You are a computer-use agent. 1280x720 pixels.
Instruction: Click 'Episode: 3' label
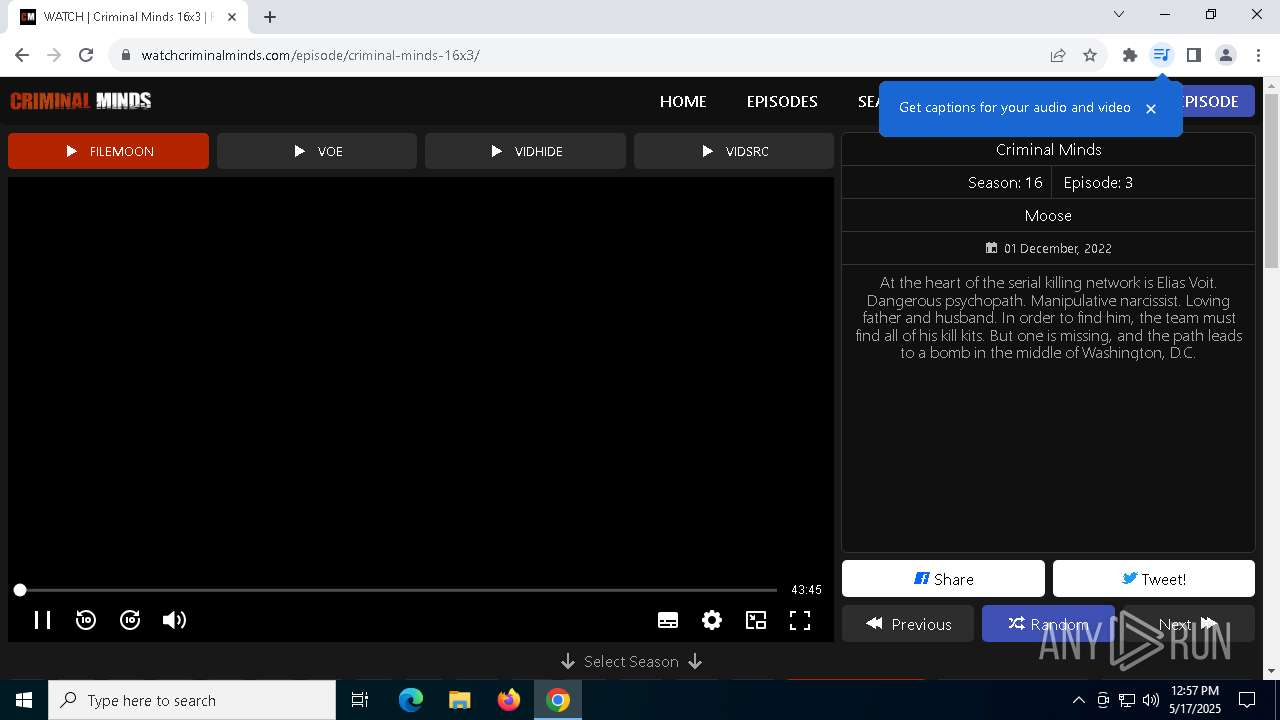pyautogui.click(x=1098, y=182)
